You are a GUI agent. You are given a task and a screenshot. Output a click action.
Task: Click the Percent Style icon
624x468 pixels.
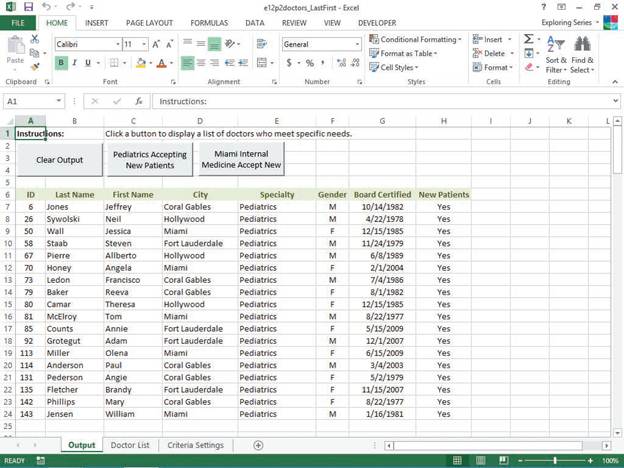click(310, 63)
